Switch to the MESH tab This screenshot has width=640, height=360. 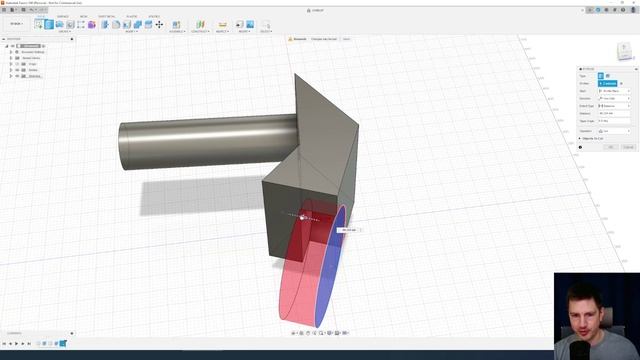[84, 17]
